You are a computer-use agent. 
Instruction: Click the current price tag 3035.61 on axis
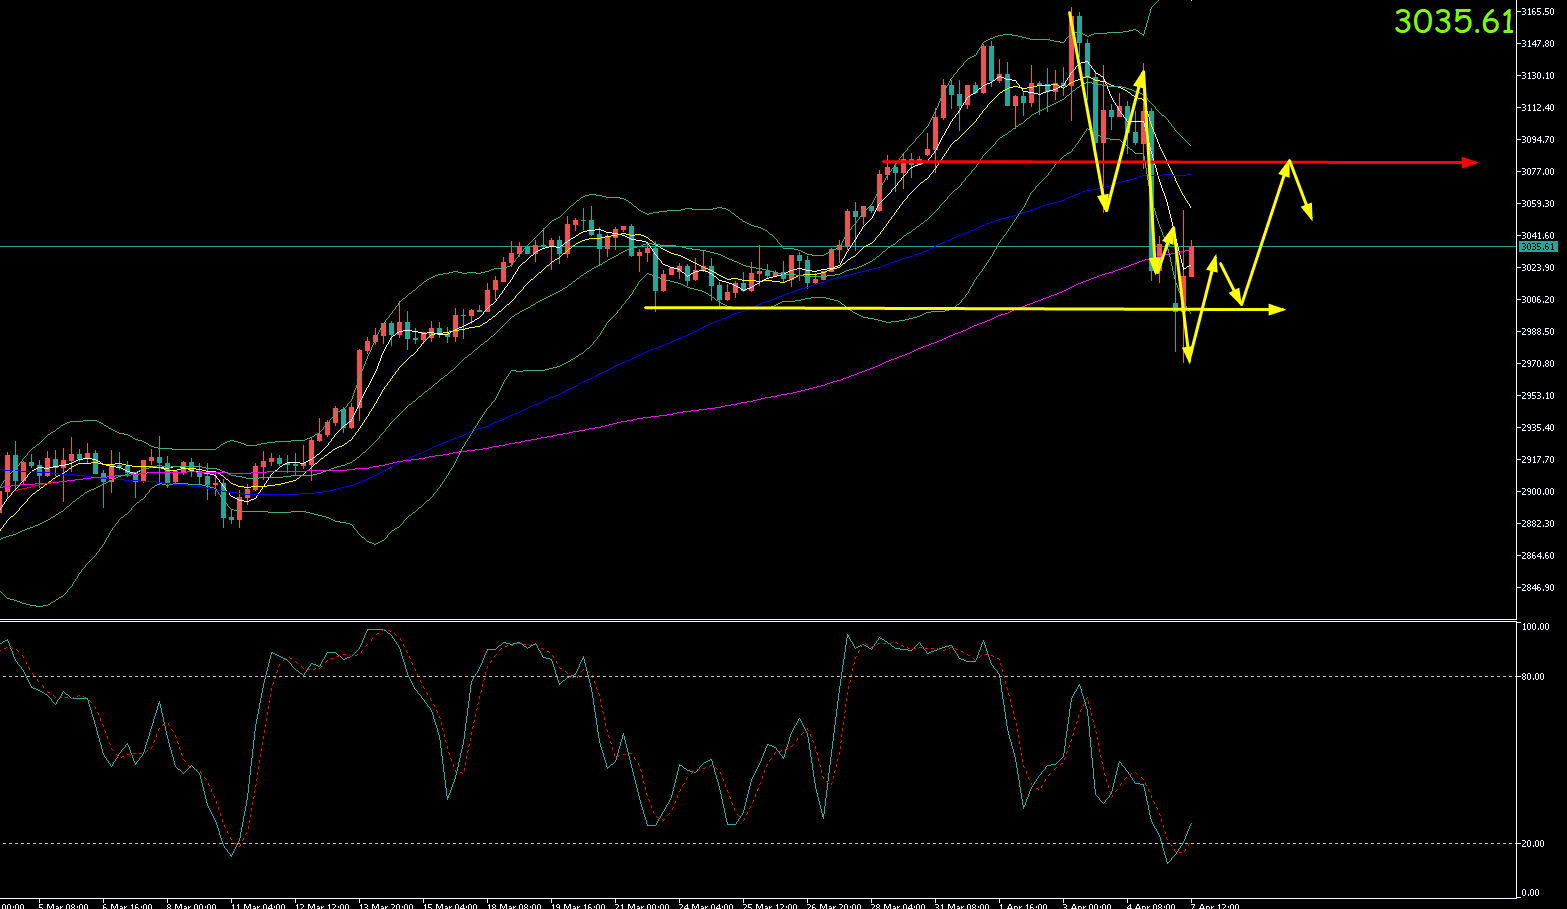point(1537,246)
